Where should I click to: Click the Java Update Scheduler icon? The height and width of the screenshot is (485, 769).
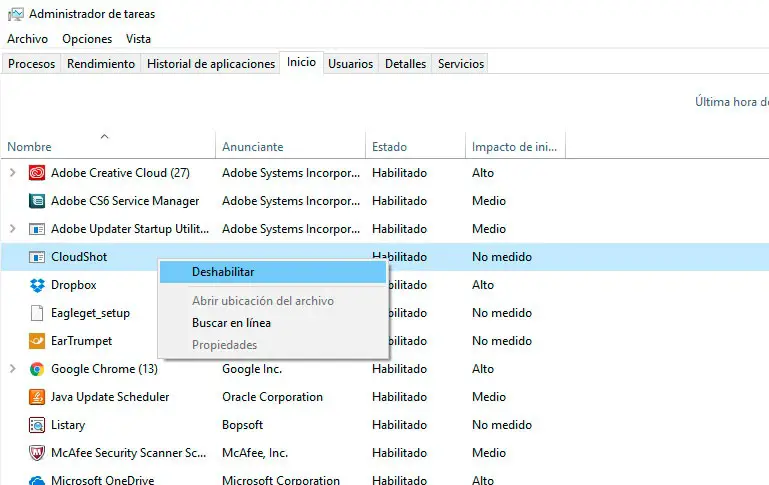click(x=37, y=397)
